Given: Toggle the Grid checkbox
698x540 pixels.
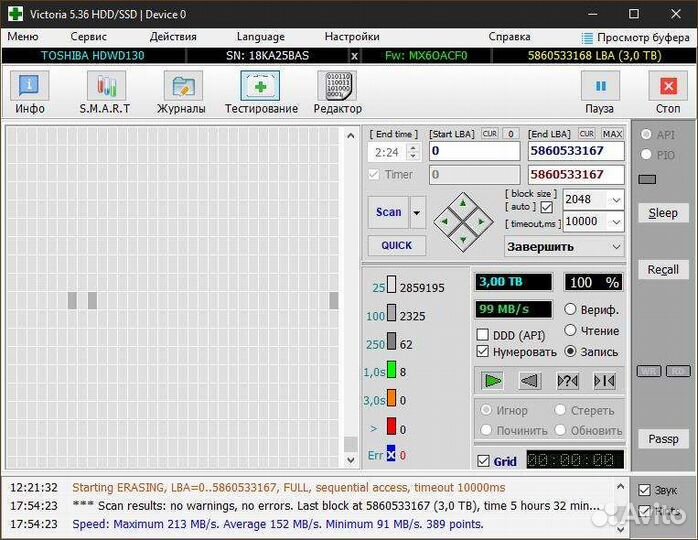Looking at the screenshot, I should 483,461.
